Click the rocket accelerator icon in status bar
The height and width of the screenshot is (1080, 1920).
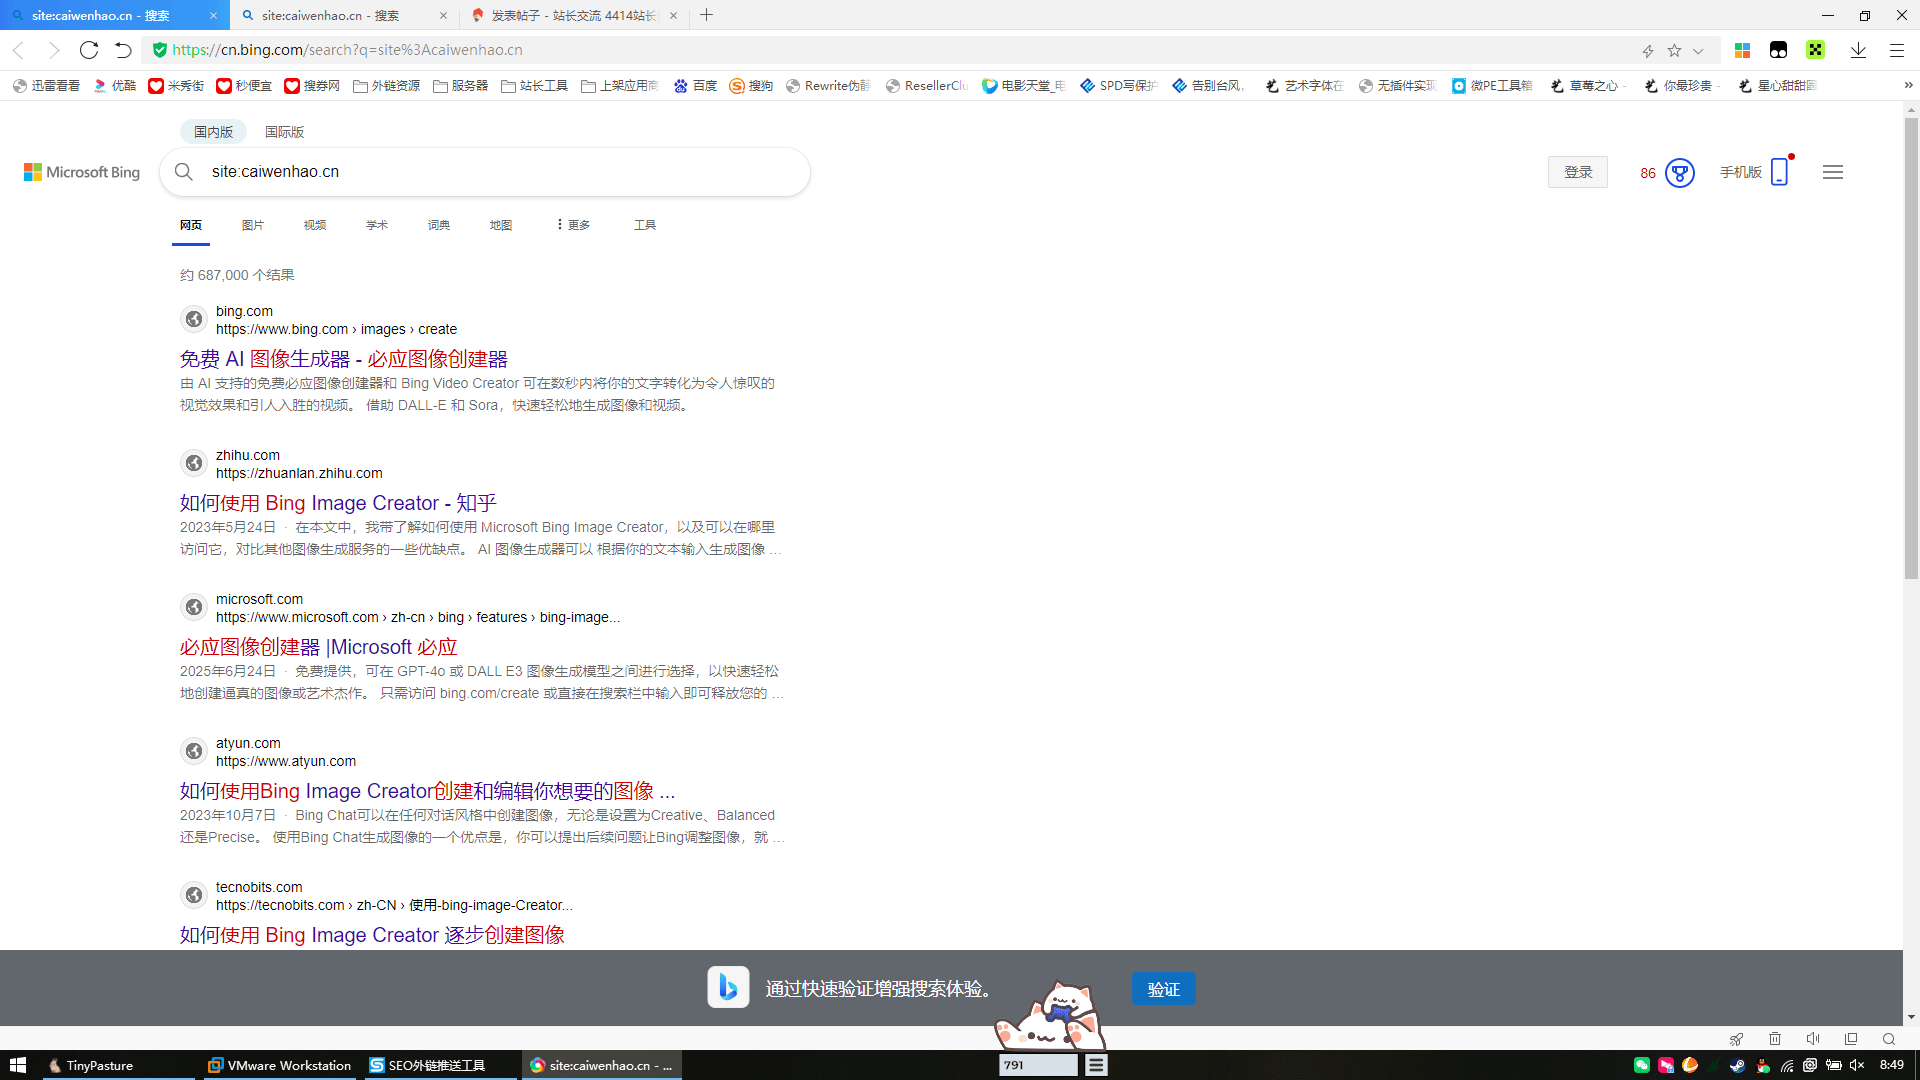pos(1737,1039)
